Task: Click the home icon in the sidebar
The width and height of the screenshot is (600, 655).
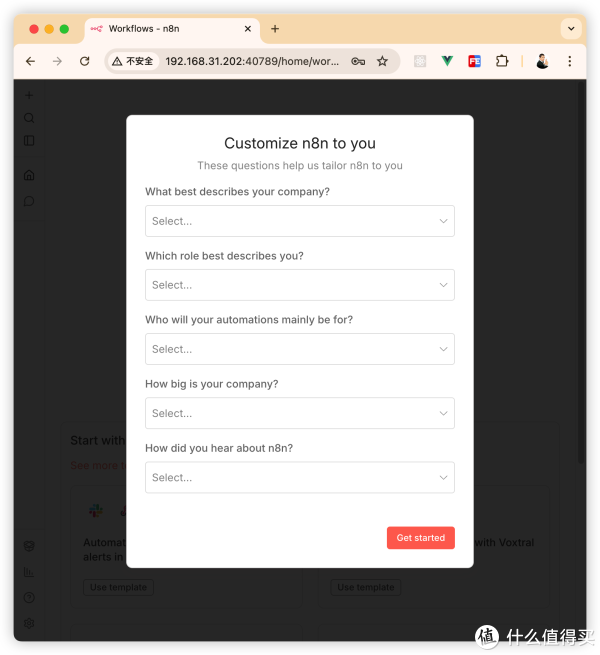Action: (29, 176)
